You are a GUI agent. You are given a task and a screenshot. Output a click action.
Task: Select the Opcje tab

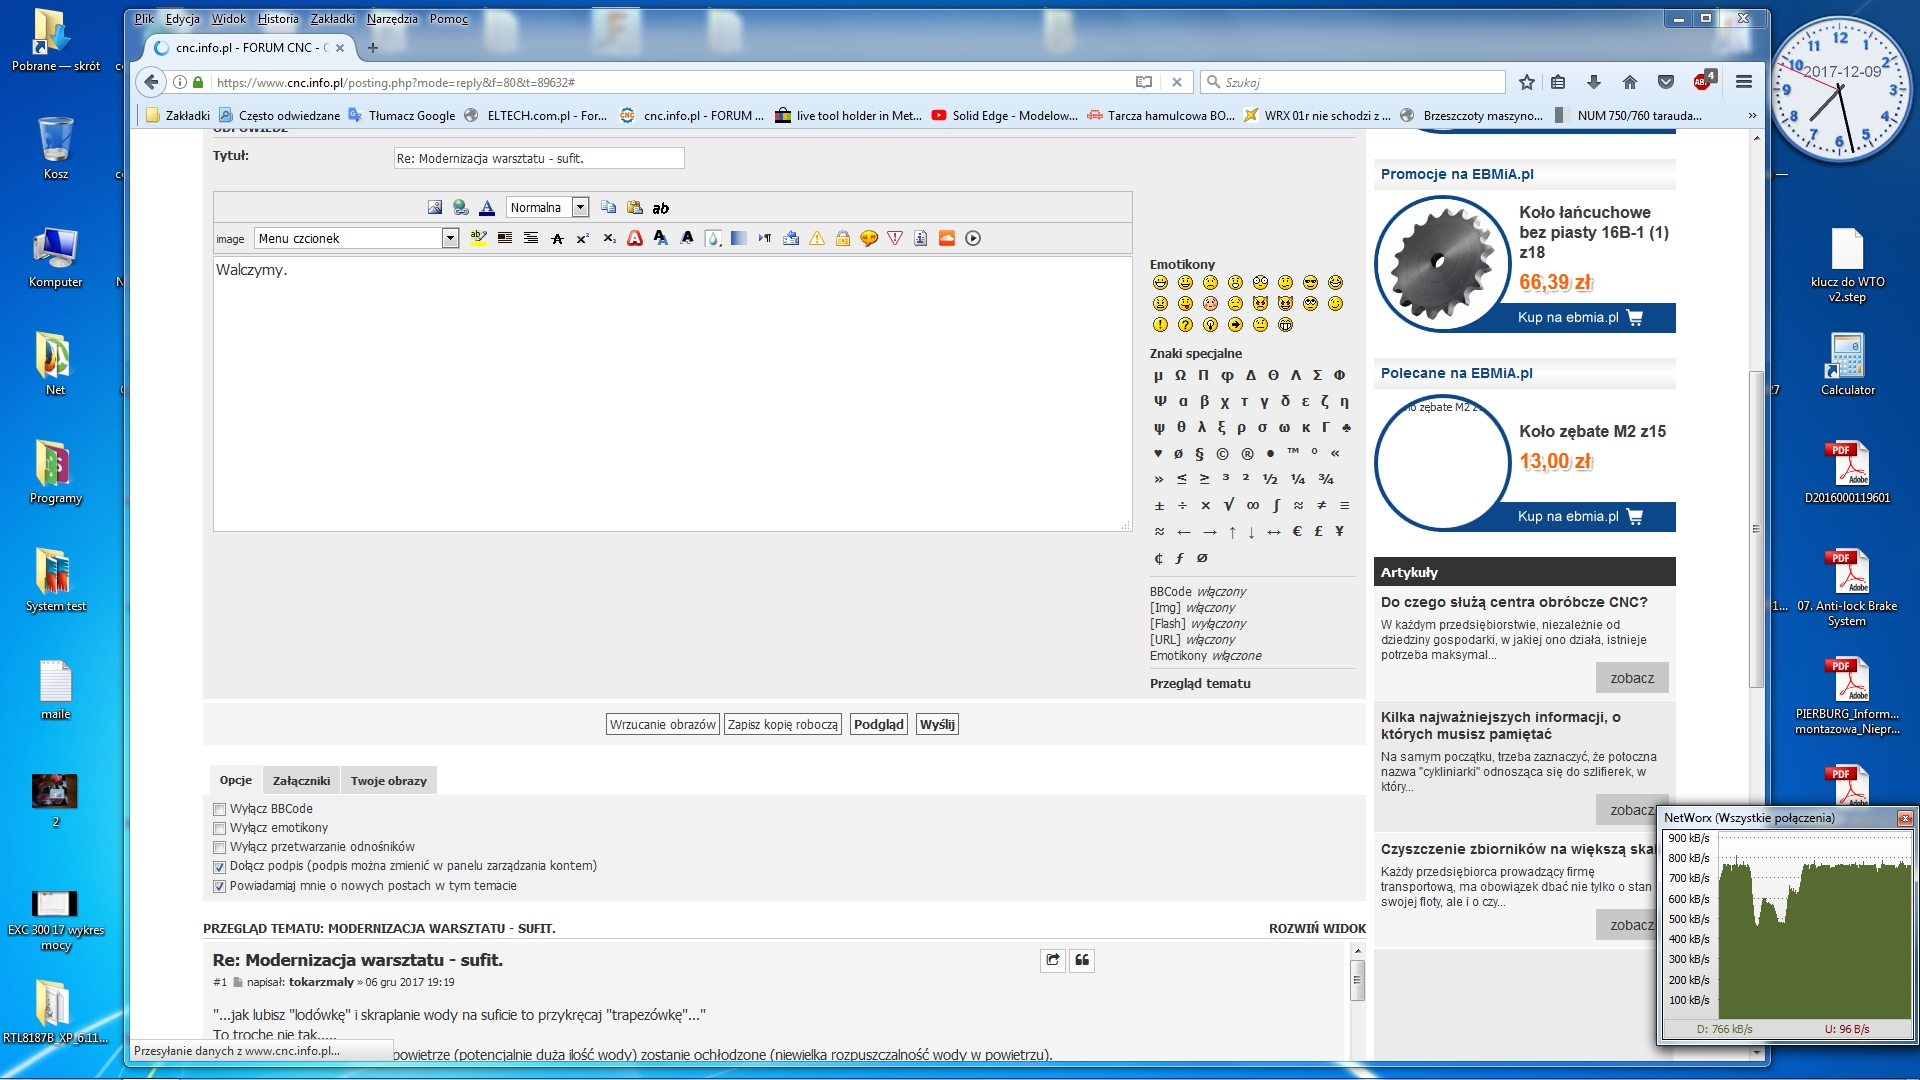pyautogui.click(x=236, y=780)
